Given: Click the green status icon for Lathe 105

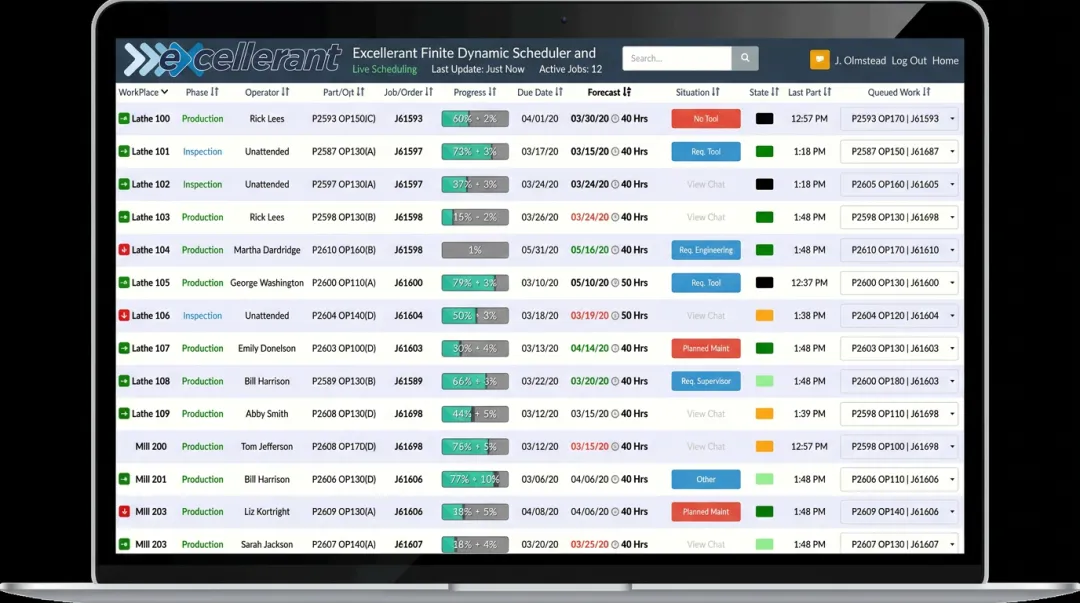Looking at the screenshot, I should click(124, 283).
